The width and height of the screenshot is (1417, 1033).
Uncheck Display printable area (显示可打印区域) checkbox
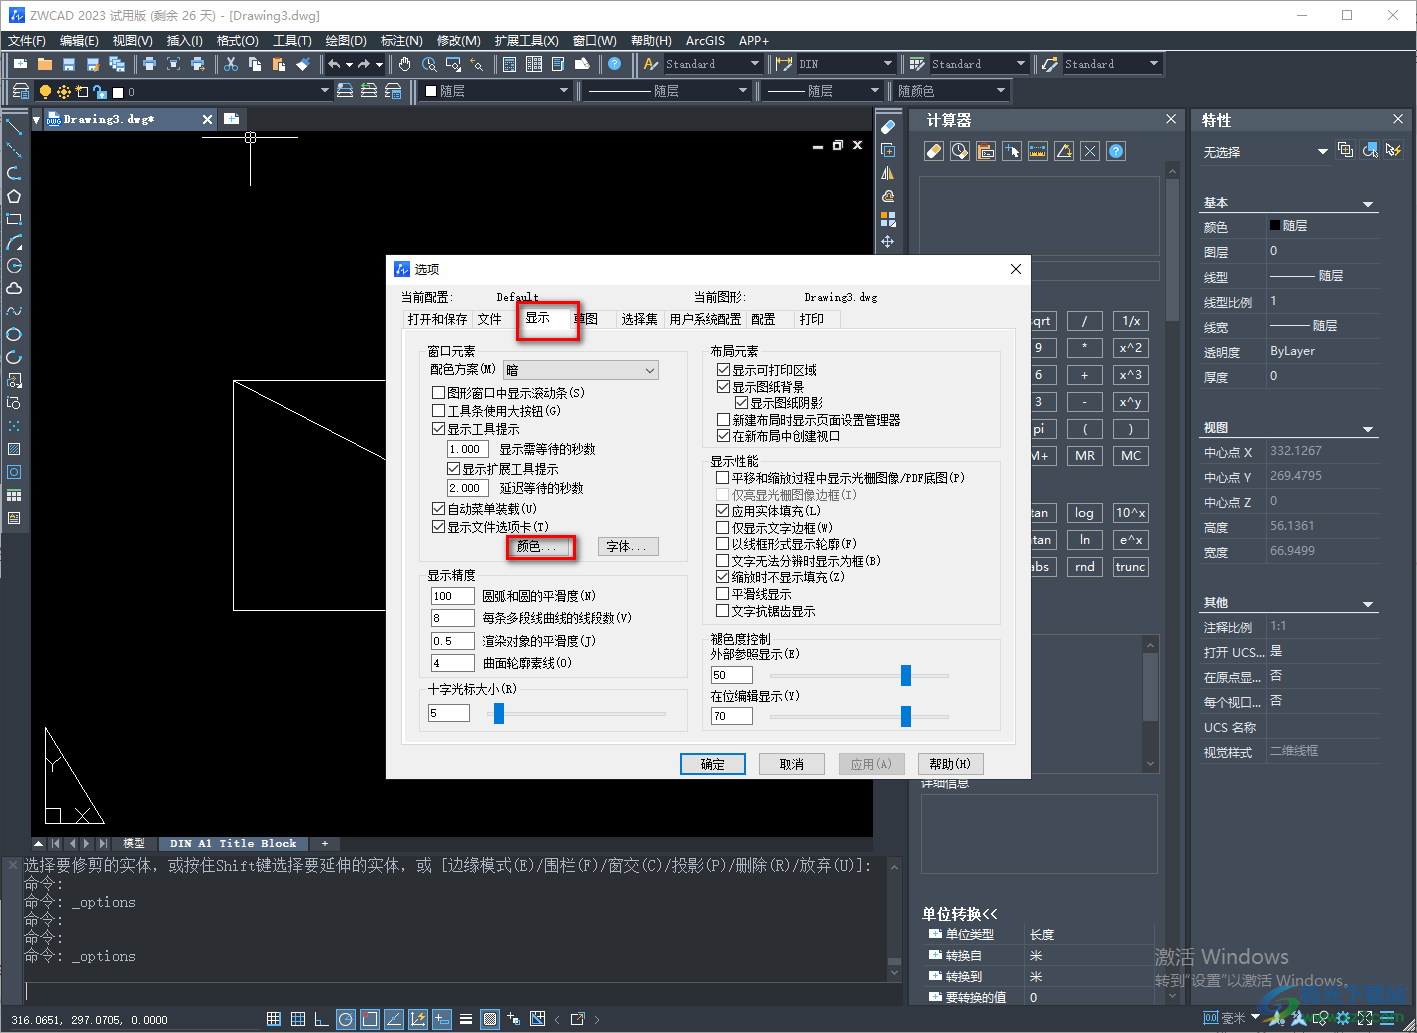coord(723,370)
